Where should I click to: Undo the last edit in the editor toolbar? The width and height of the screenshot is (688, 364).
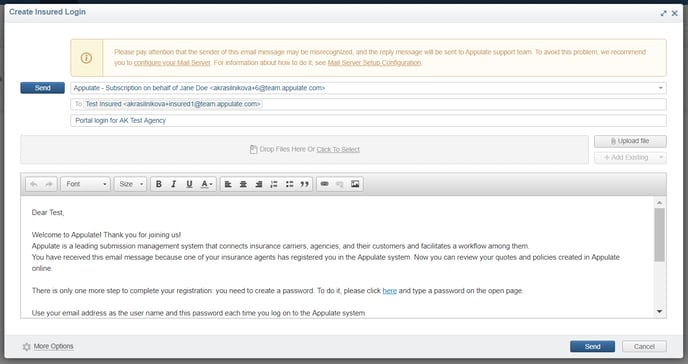[33, 184]
